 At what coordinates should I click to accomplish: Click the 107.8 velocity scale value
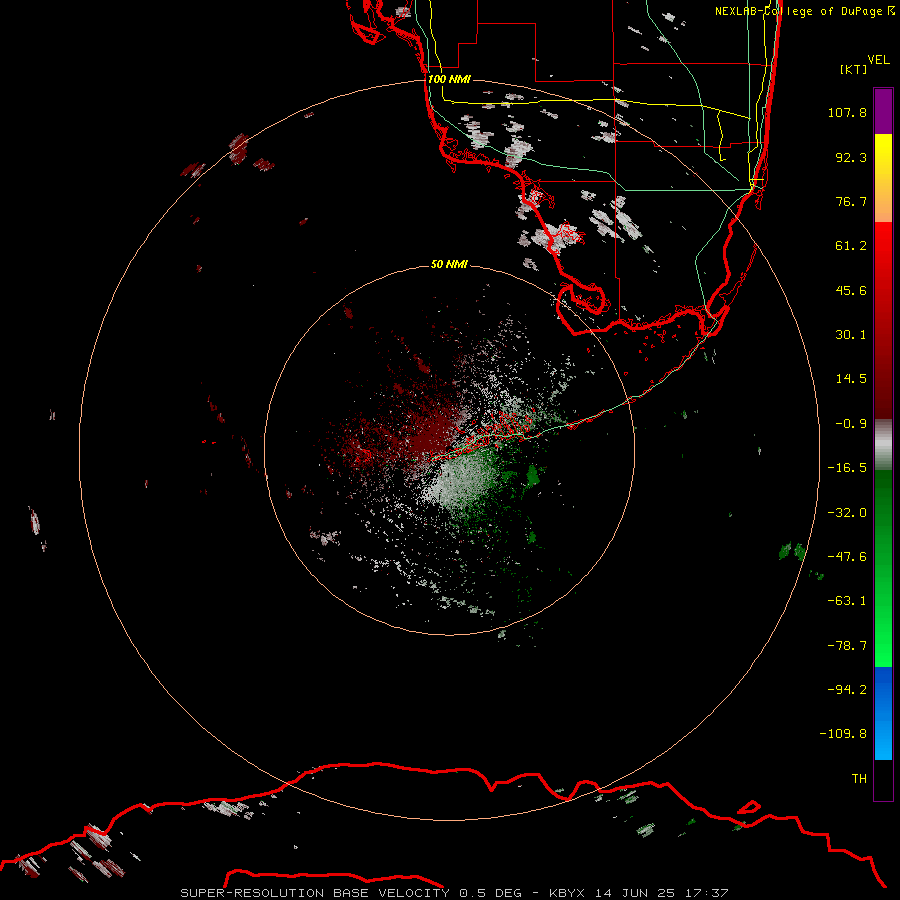point(847,112)
